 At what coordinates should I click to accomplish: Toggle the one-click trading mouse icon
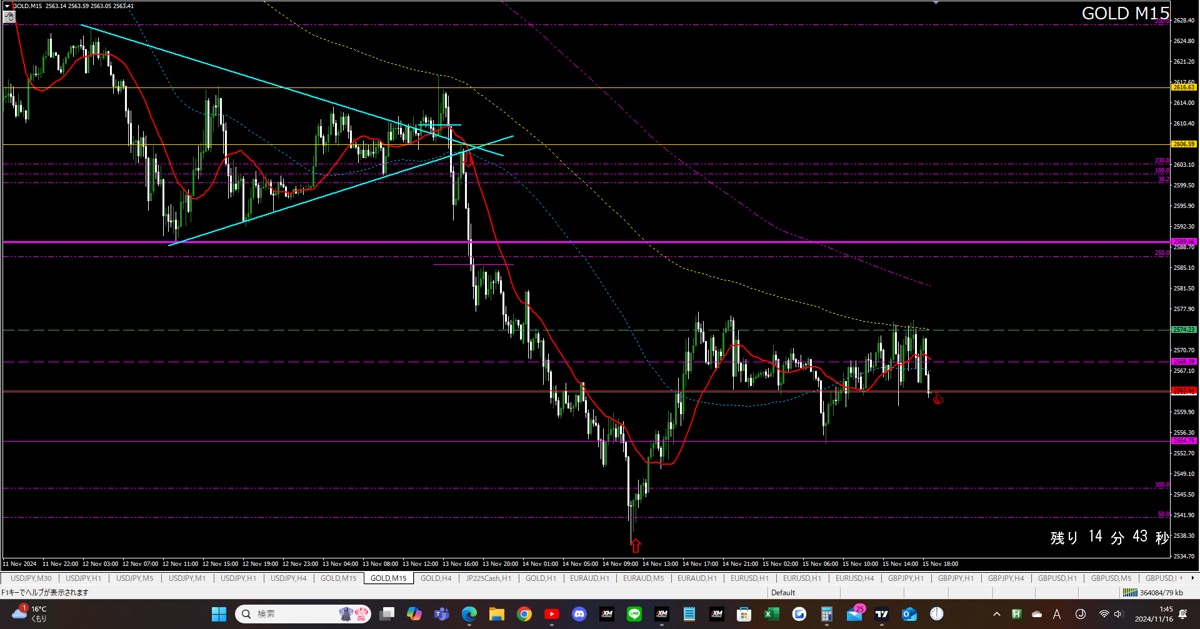[x=8, y=17]
